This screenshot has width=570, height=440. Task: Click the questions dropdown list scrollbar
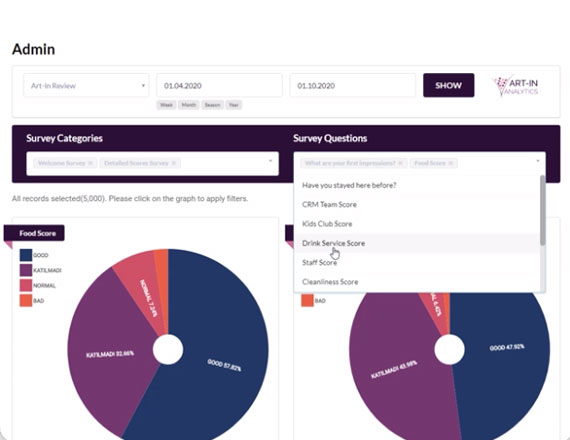(543, 210)
